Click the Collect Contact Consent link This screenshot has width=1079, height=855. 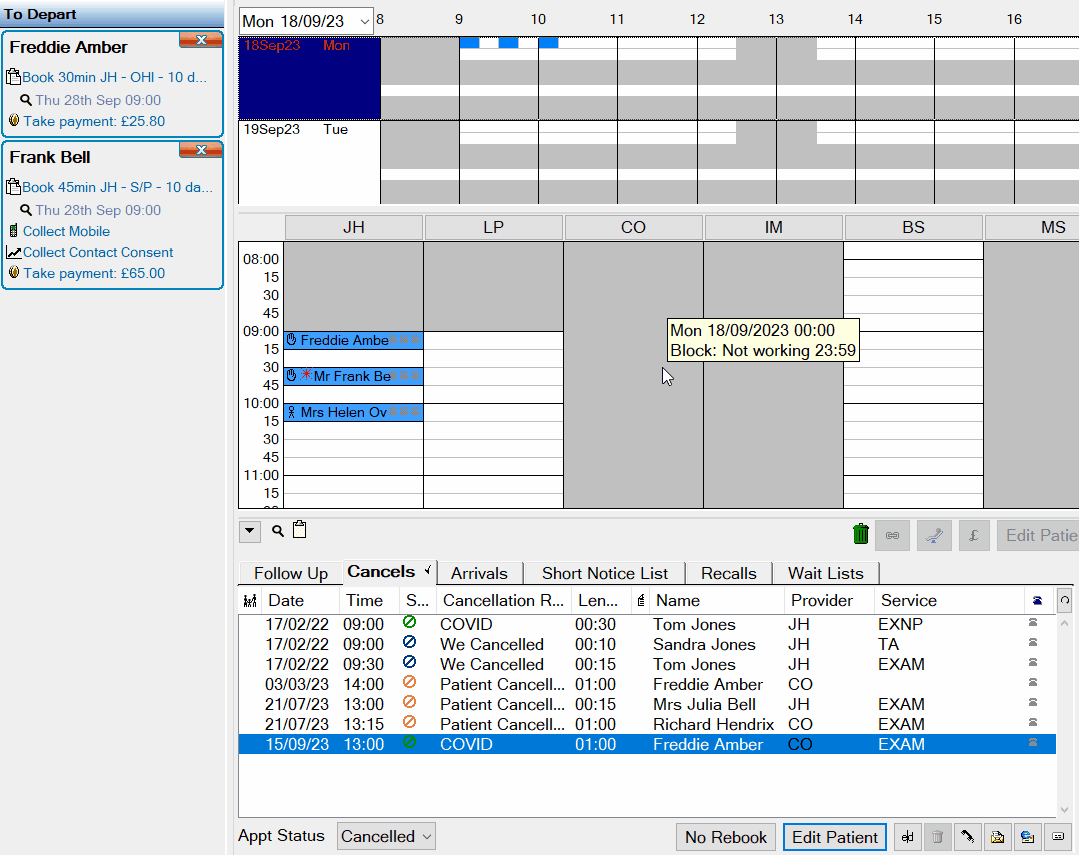pos(98,253)
